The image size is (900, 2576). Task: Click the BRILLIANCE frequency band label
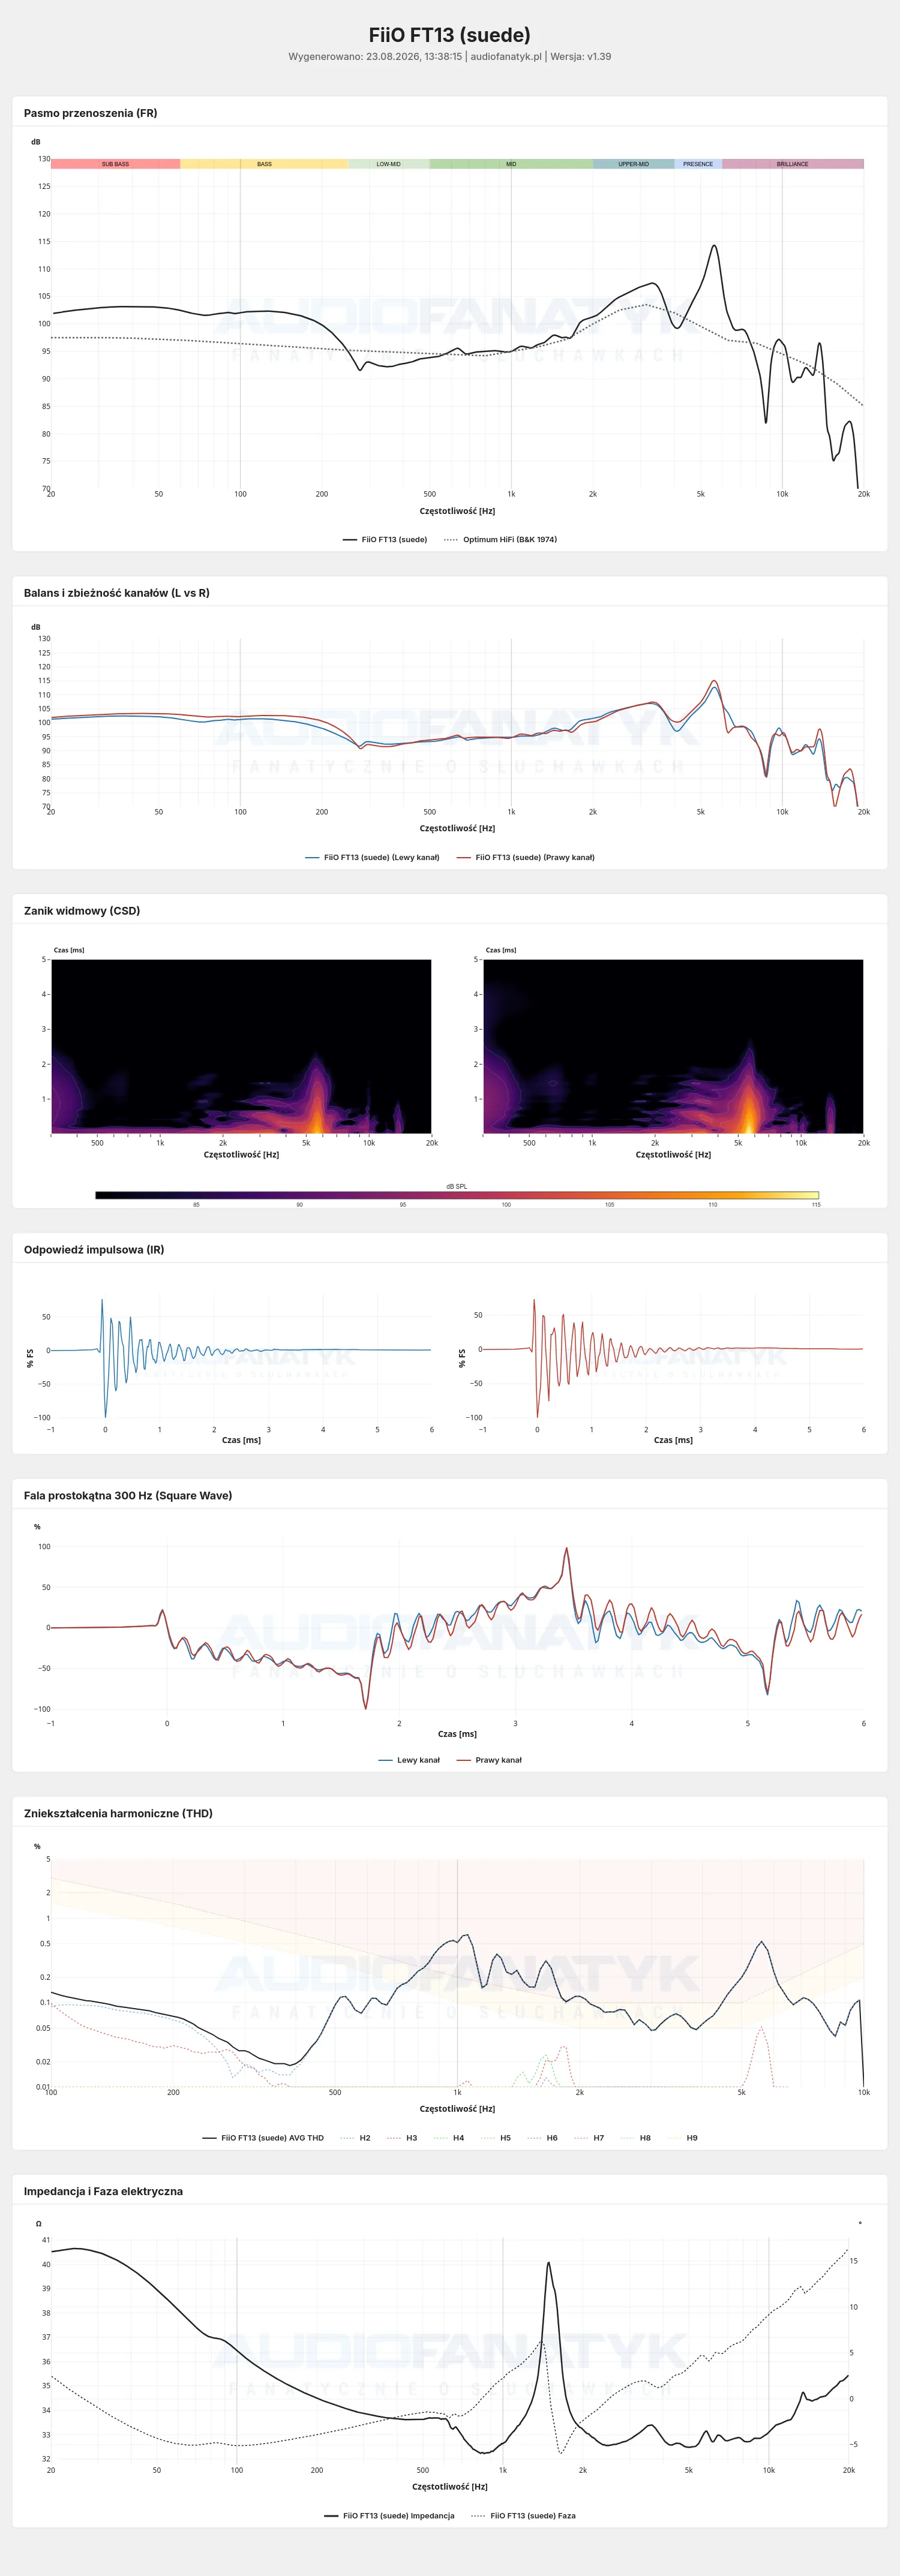tap(793, 164)
